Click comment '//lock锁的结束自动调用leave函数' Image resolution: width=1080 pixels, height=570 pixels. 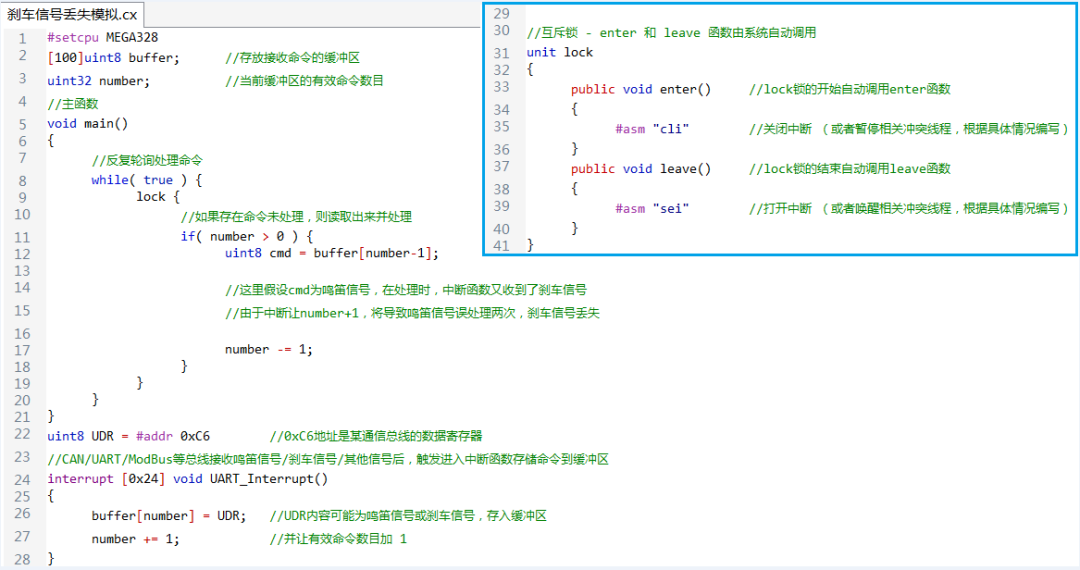point(850,169)
